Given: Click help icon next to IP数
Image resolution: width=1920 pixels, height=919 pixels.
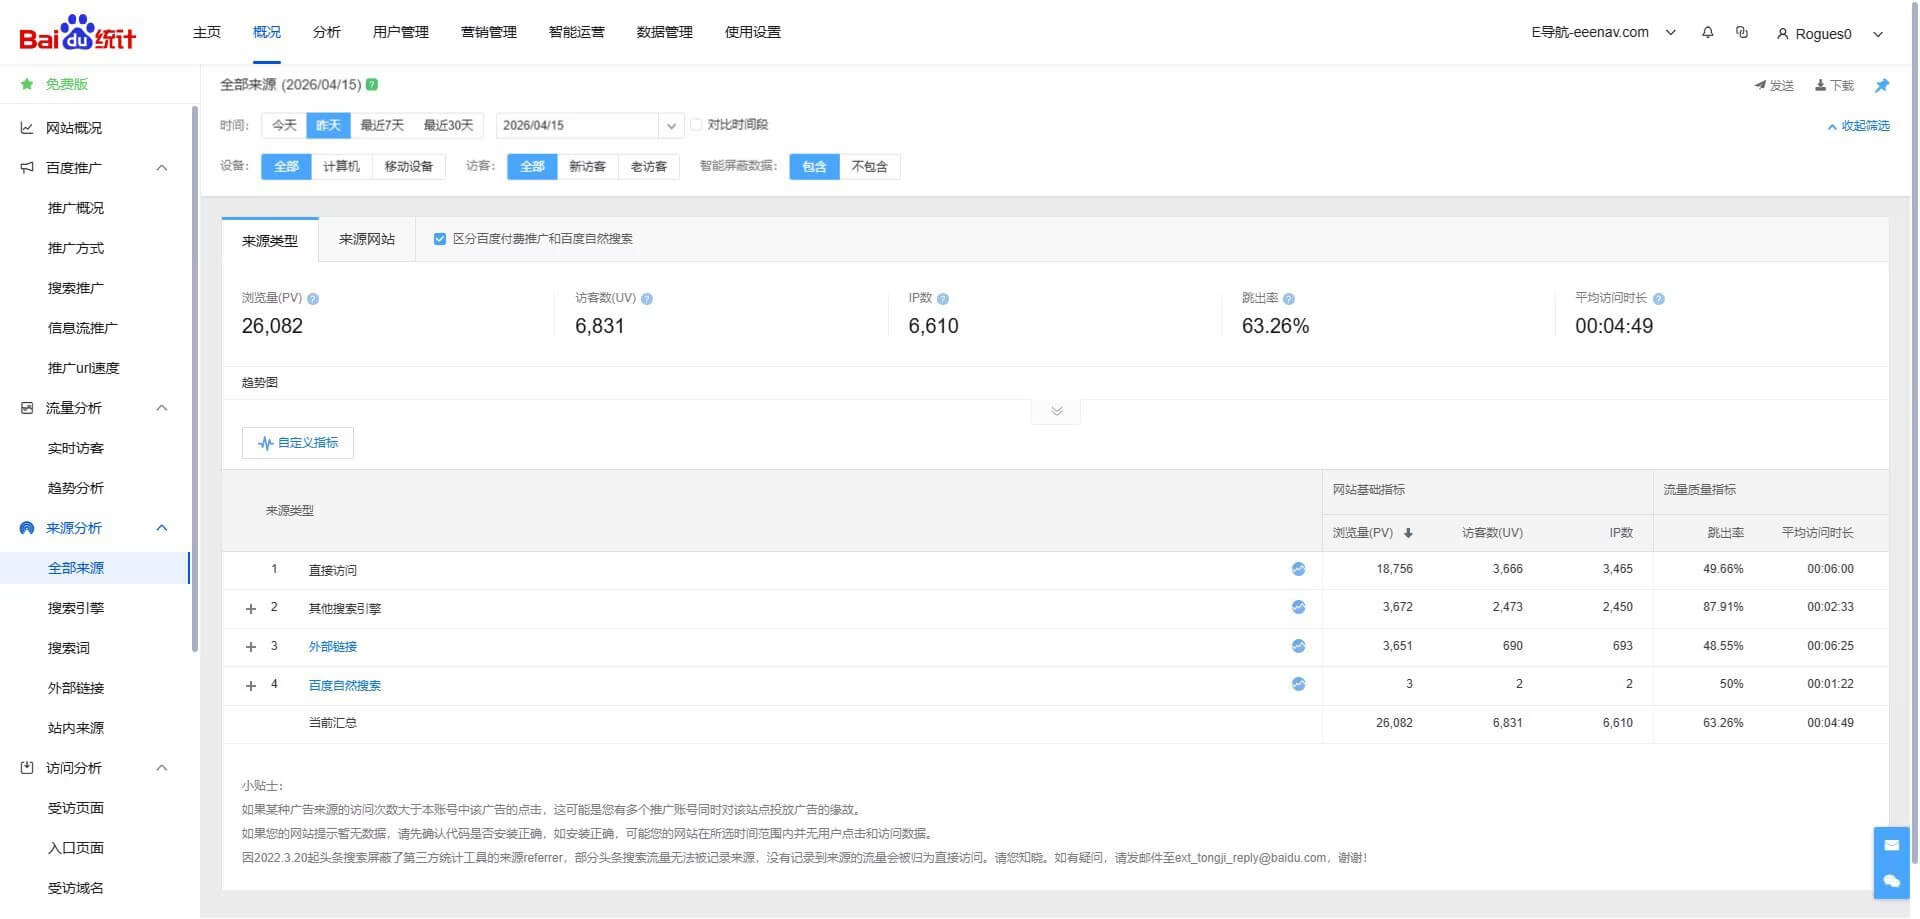Looking at the screenshot, I should (943, 299).
